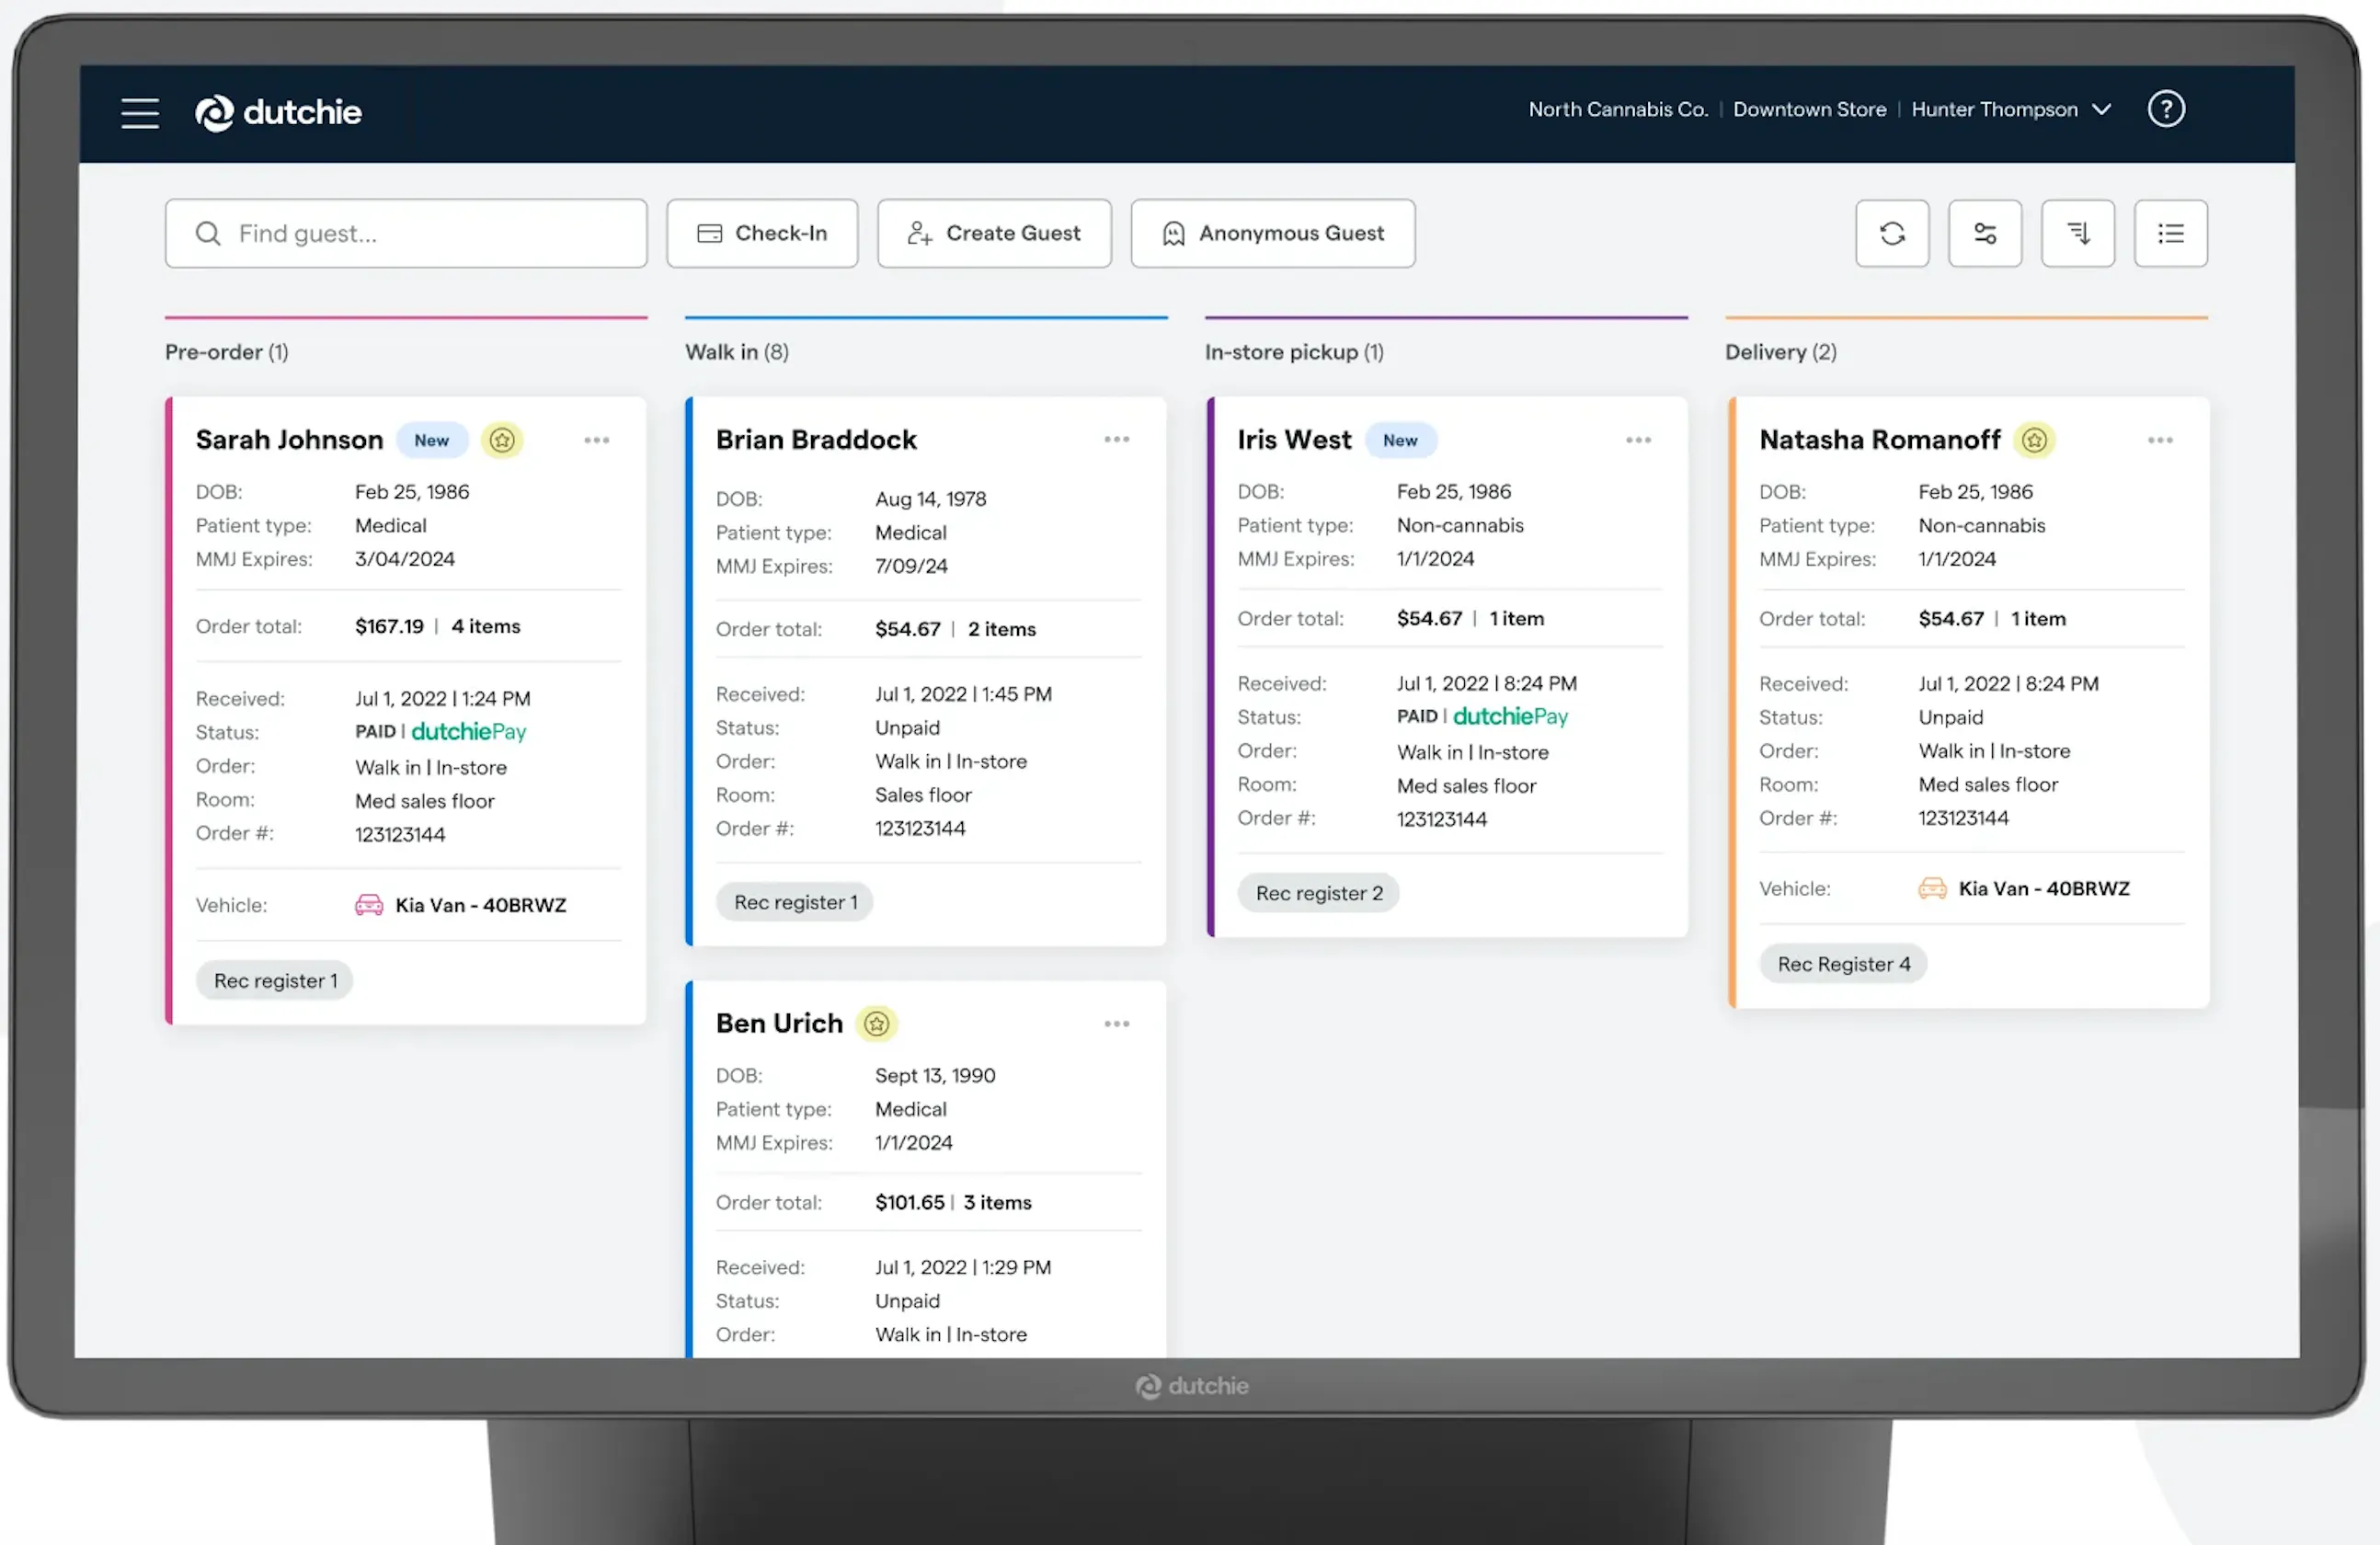The width and height of the screenshot is (2380, 1545).
Task: Click the 2 items count on Brian Braddock's card
Action: coord(1002,630)
